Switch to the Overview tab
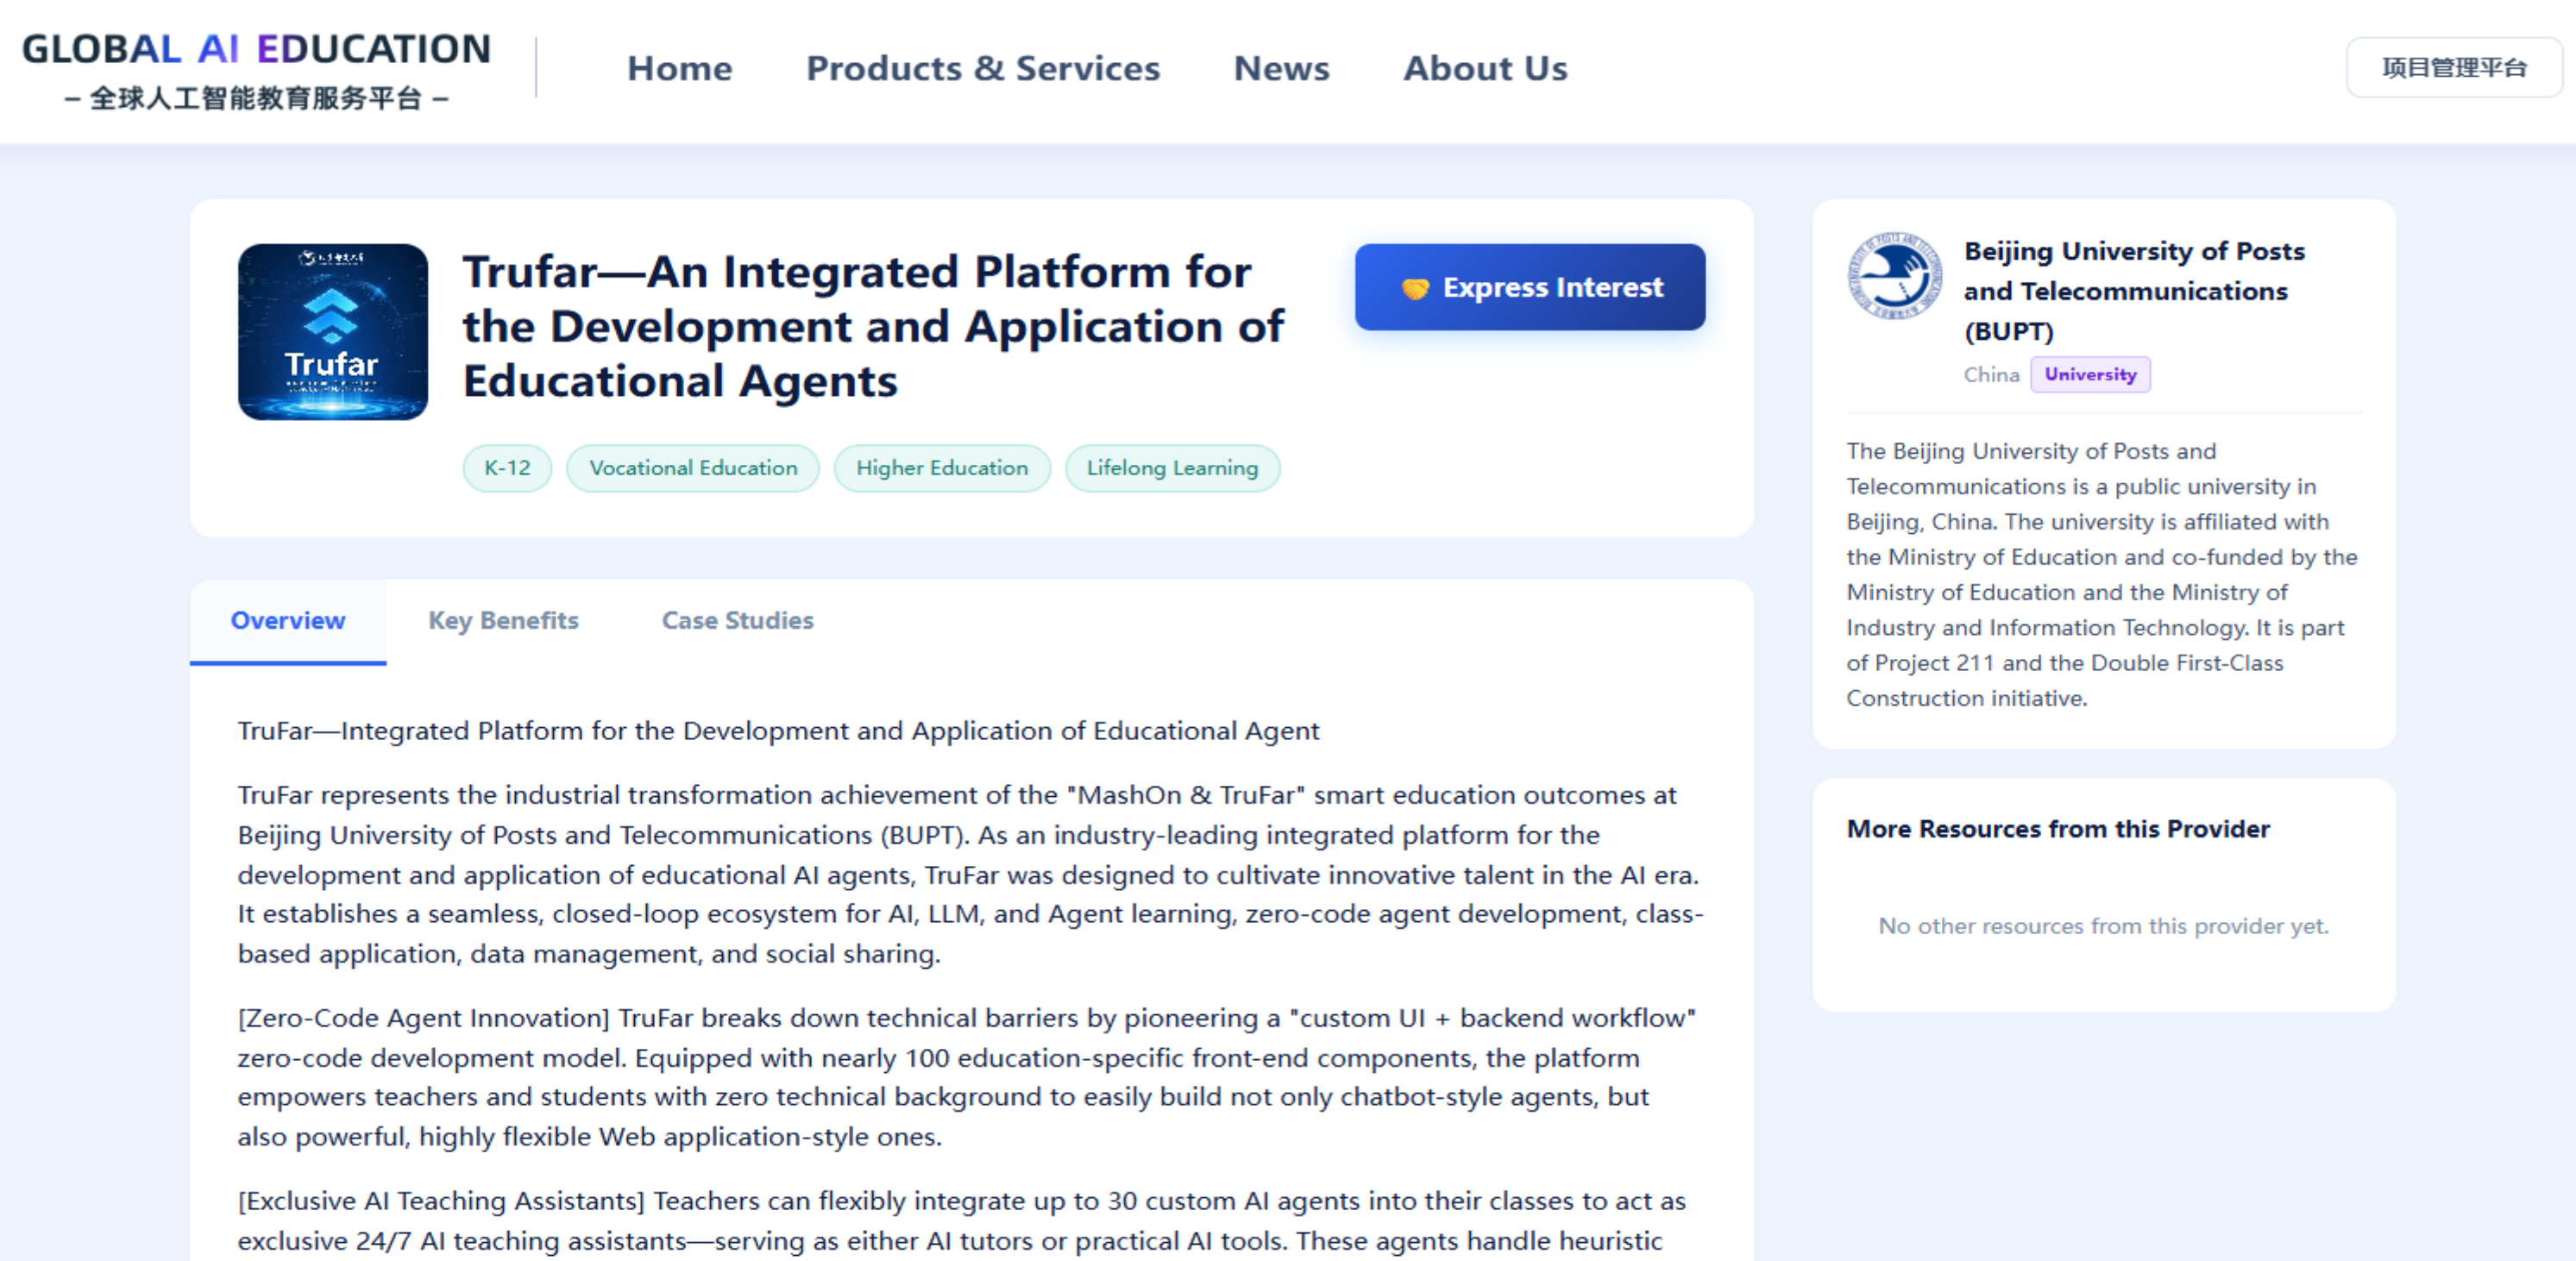2576x1261 pixels. point(288,621)
